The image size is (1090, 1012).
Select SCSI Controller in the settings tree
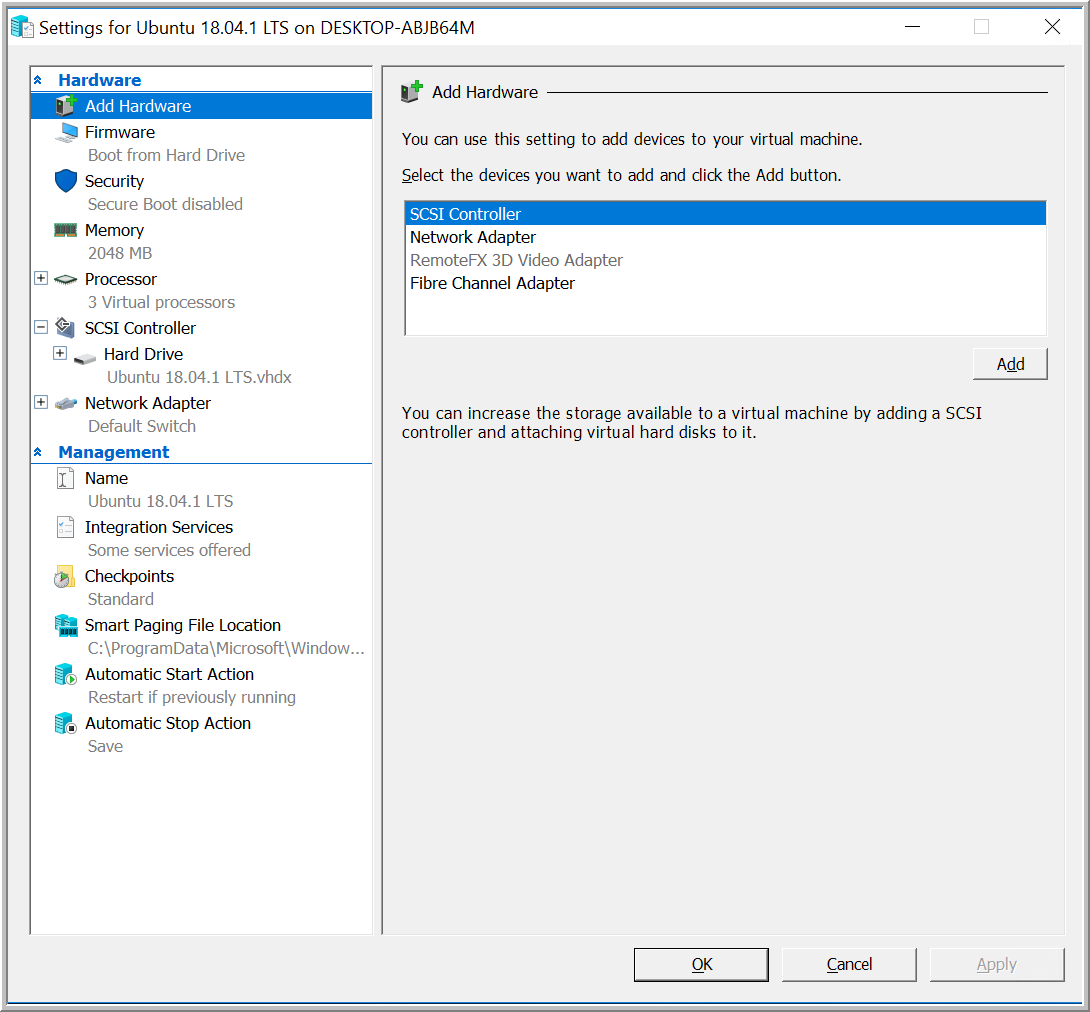pos(140,328)
